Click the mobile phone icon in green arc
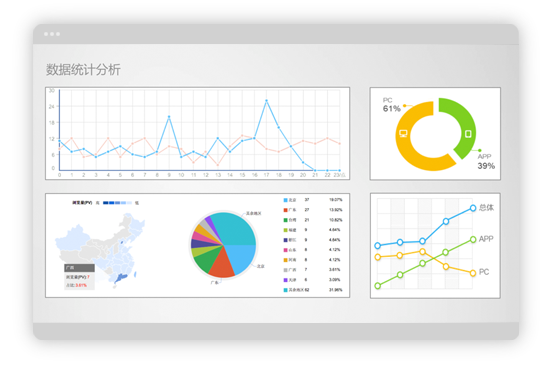 click(x=468, y=134)
